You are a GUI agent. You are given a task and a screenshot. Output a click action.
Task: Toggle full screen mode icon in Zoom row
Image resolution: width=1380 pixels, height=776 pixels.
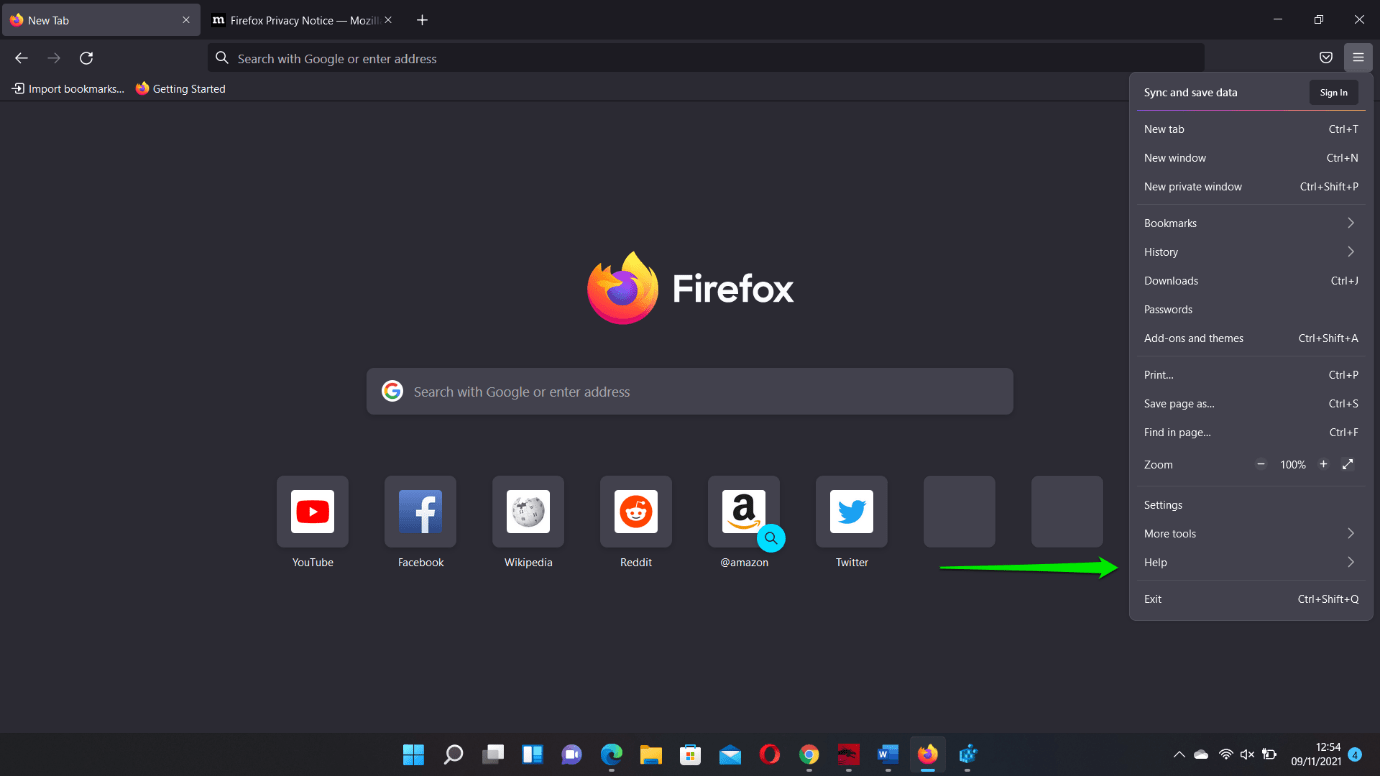tap(1348, 464)
